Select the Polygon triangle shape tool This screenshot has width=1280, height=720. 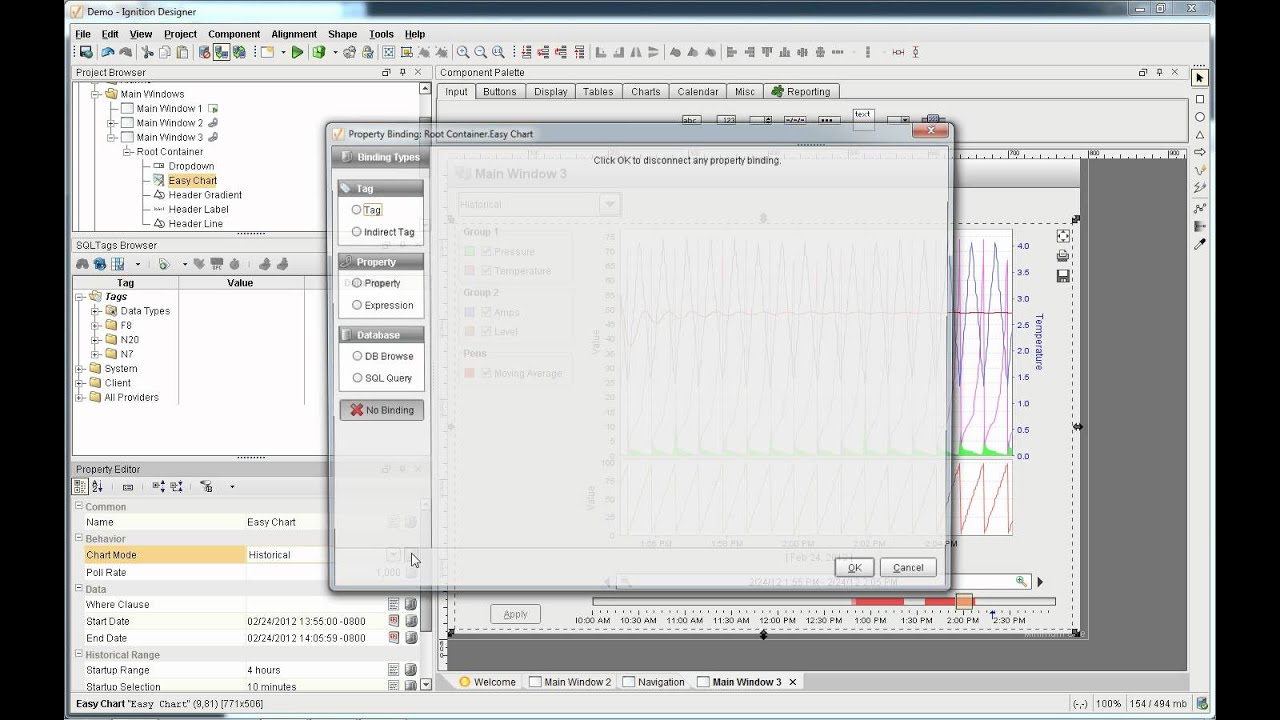1200,135
